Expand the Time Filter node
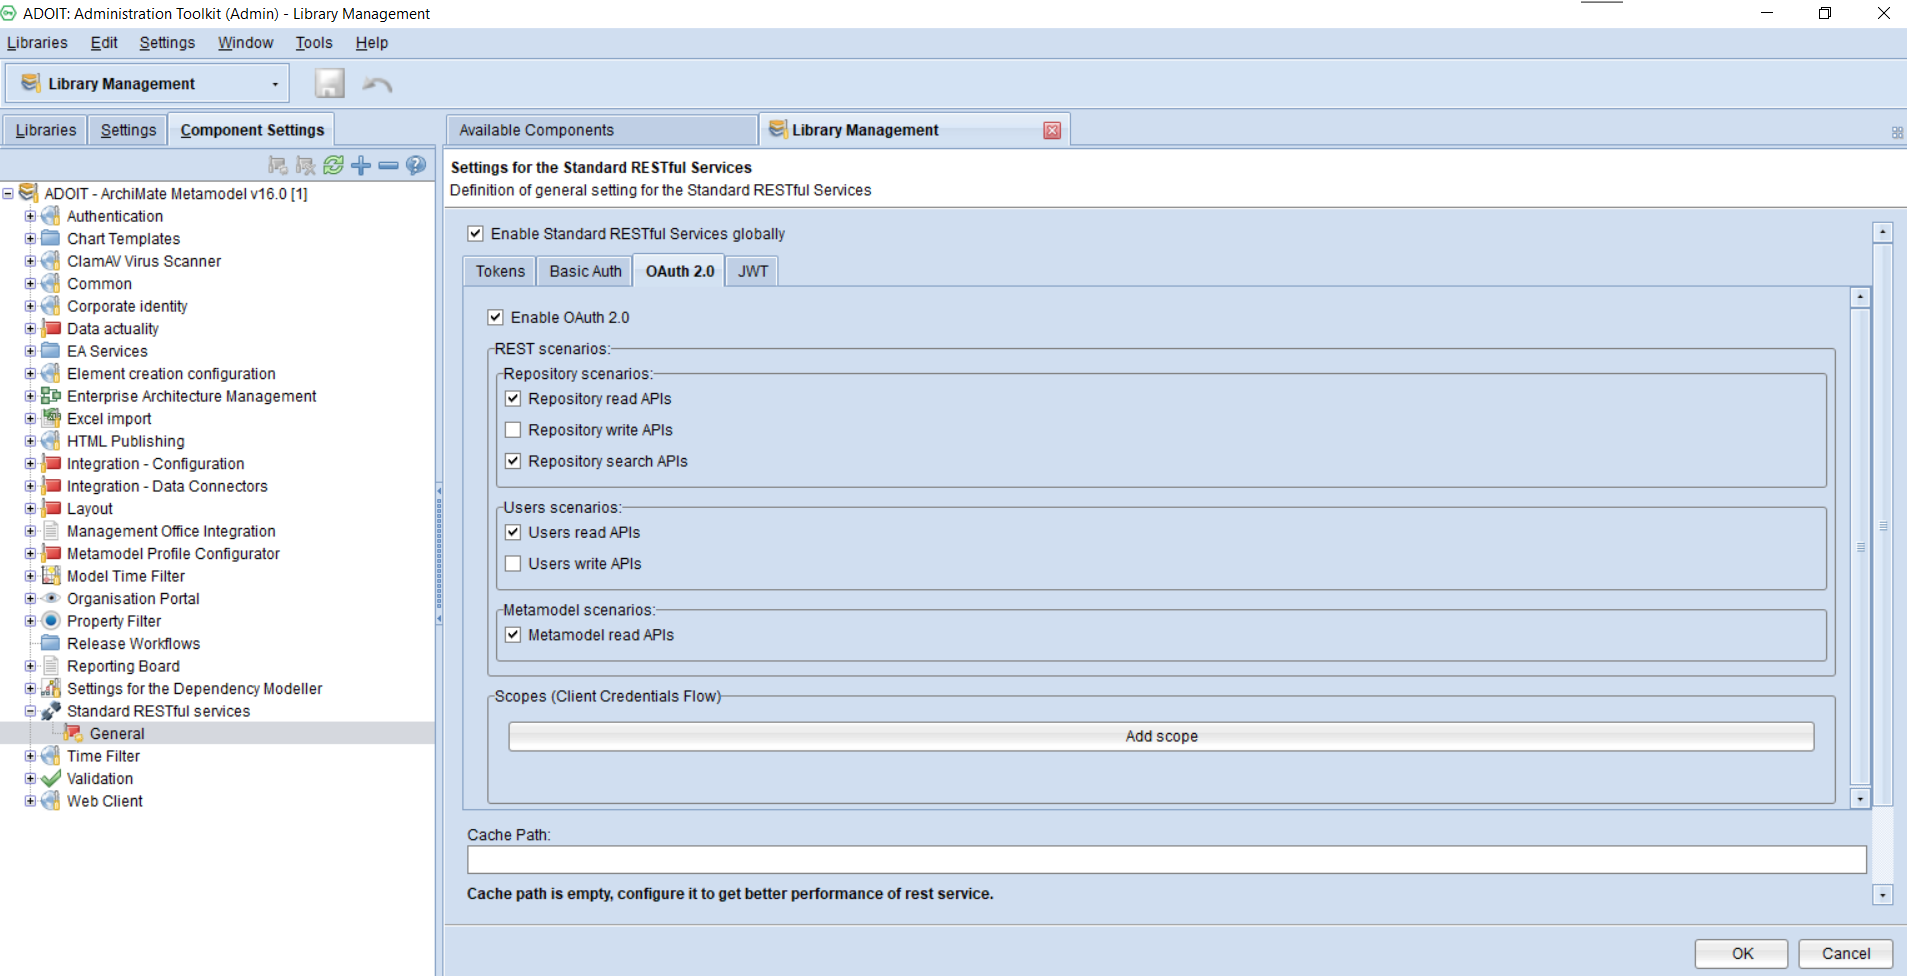The height and width of the screenshot is (976, 1907). point(30,756)
